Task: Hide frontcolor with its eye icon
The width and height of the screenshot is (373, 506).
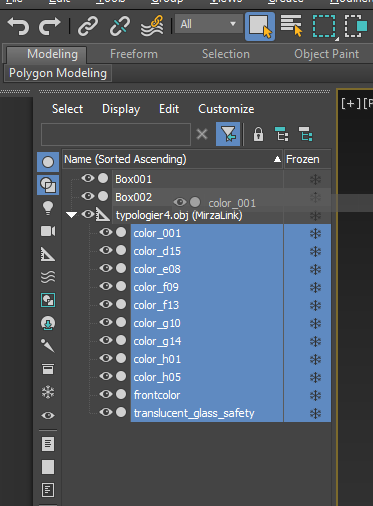Action: [x=106, y=394]
